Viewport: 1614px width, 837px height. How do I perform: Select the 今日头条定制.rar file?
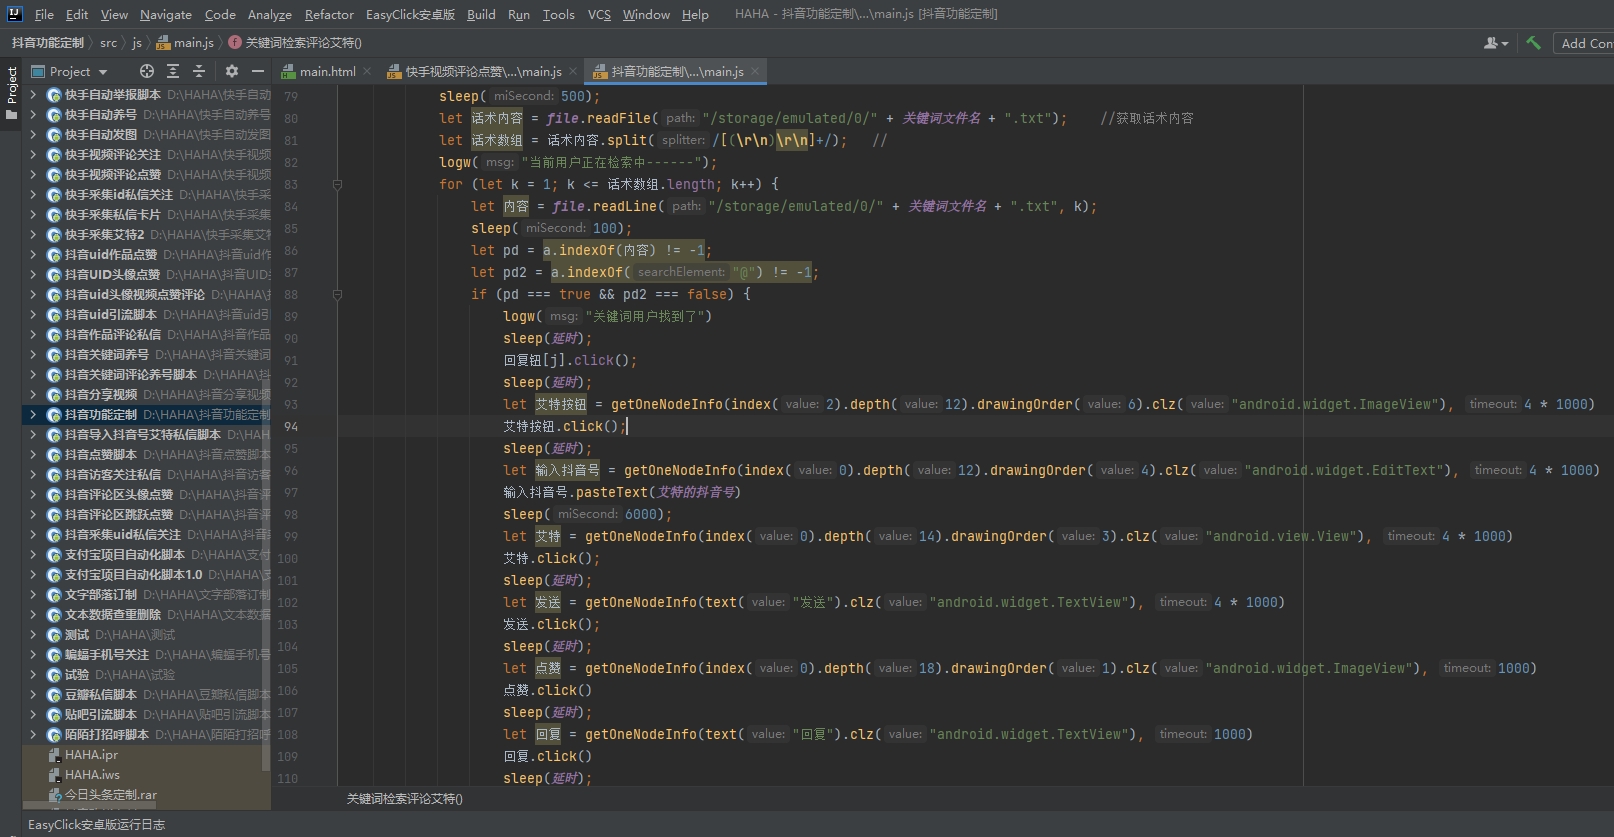coord(110,795)
